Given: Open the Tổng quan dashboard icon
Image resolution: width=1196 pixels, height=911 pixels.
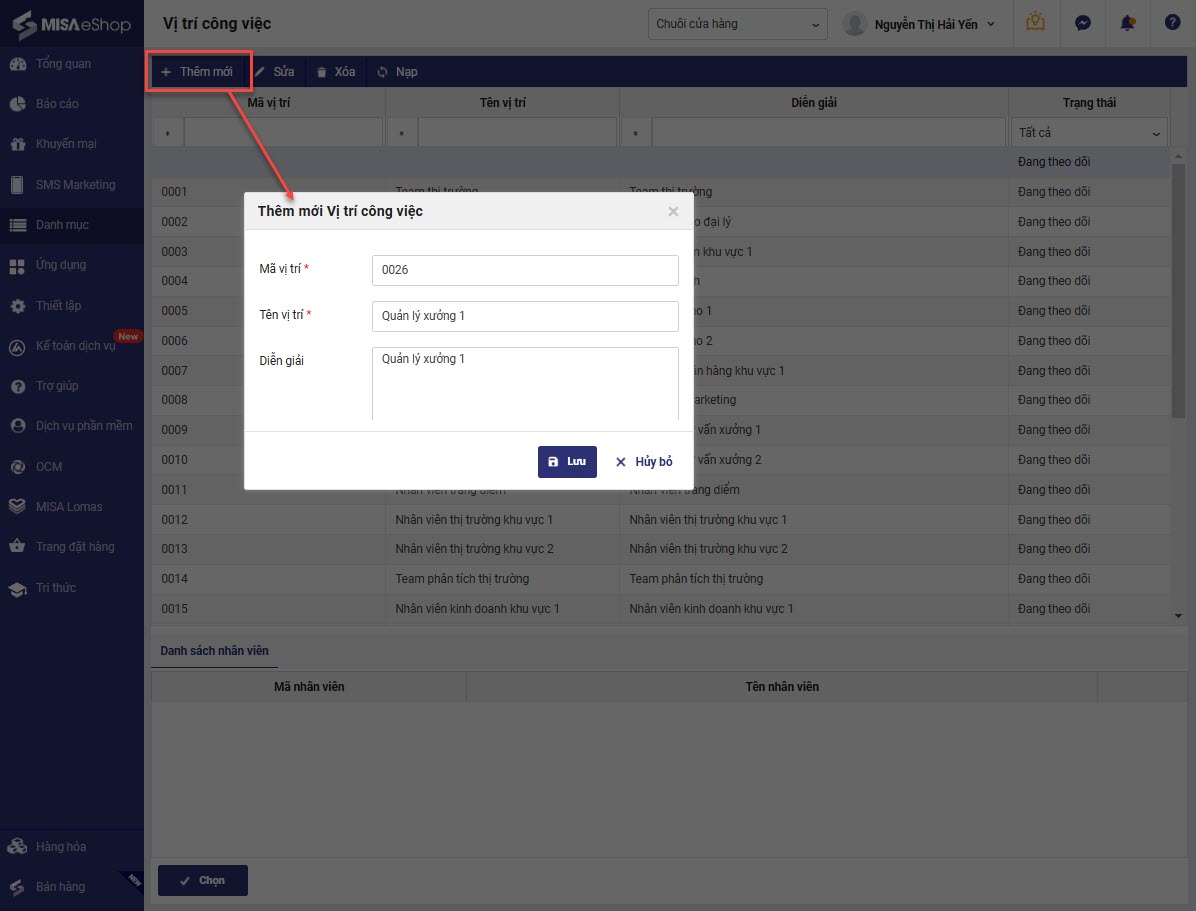Looking at the screenshot, I should pos(18,64).
